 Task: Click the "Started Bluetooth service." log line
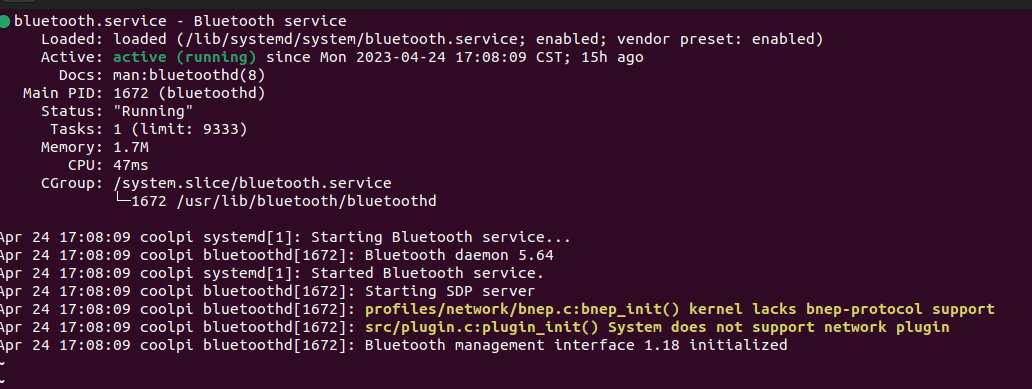coord(427,272)
